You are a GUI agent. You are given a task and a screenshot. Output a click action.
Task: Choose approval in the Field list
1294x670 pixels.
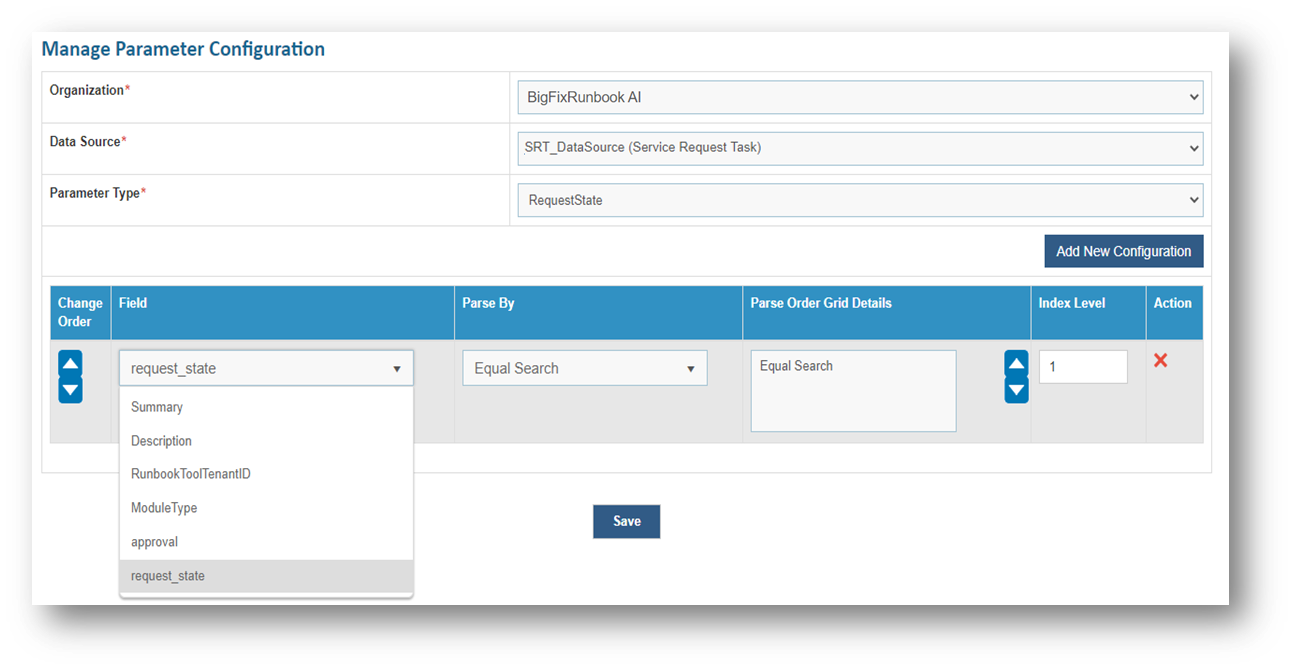tap(154, 542)
